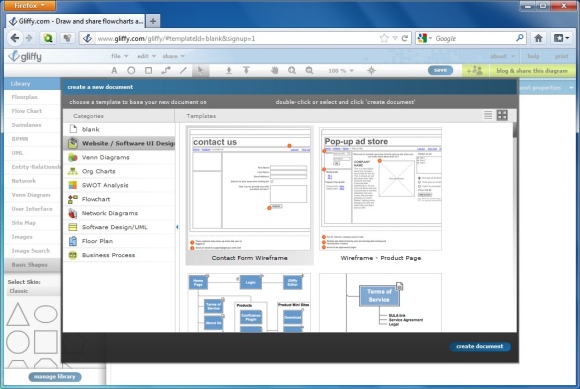
Task: Select the ellipse shape tool
Action: pos(131,70)
